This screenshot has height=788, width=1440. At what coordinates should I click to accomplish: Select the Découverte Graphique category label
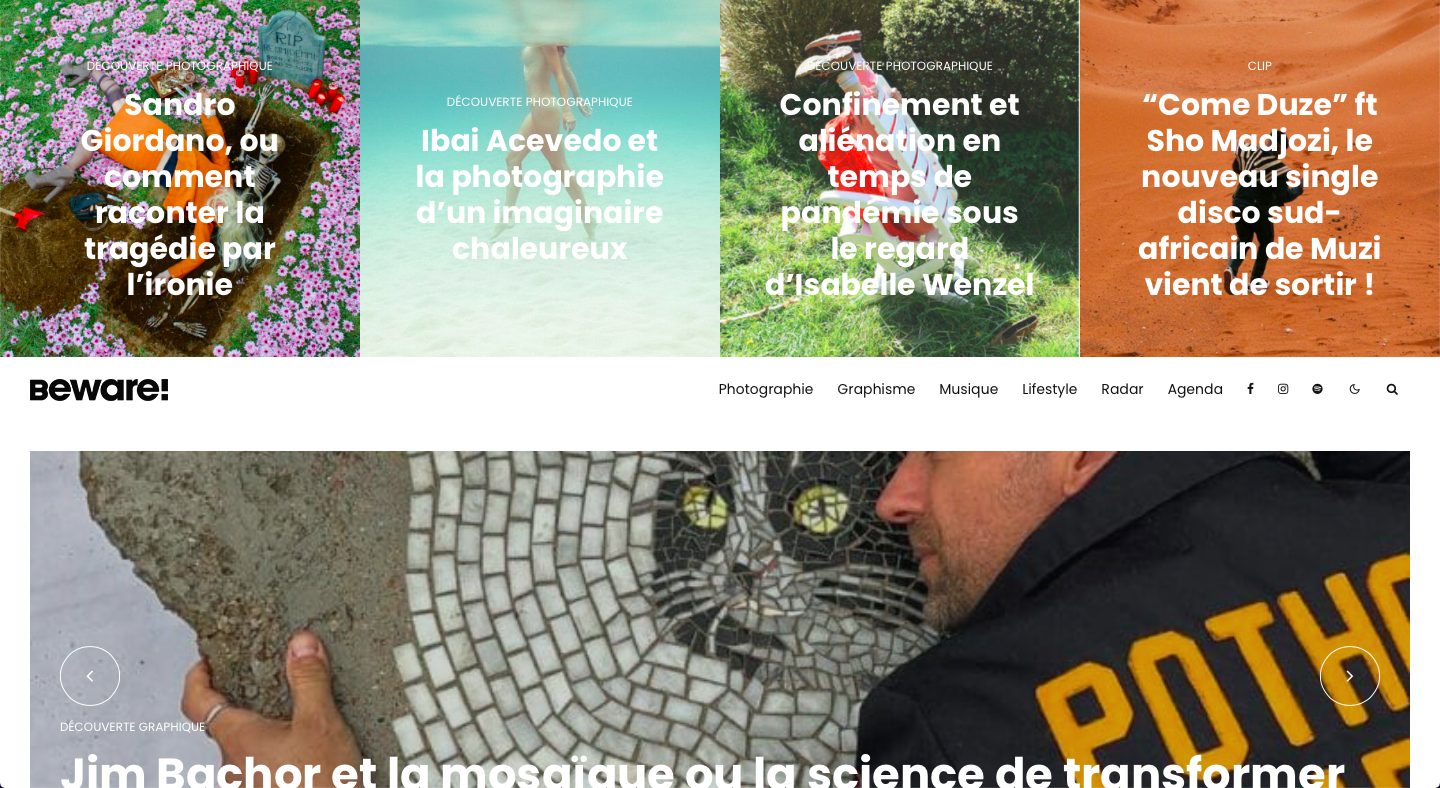point(132,727)
